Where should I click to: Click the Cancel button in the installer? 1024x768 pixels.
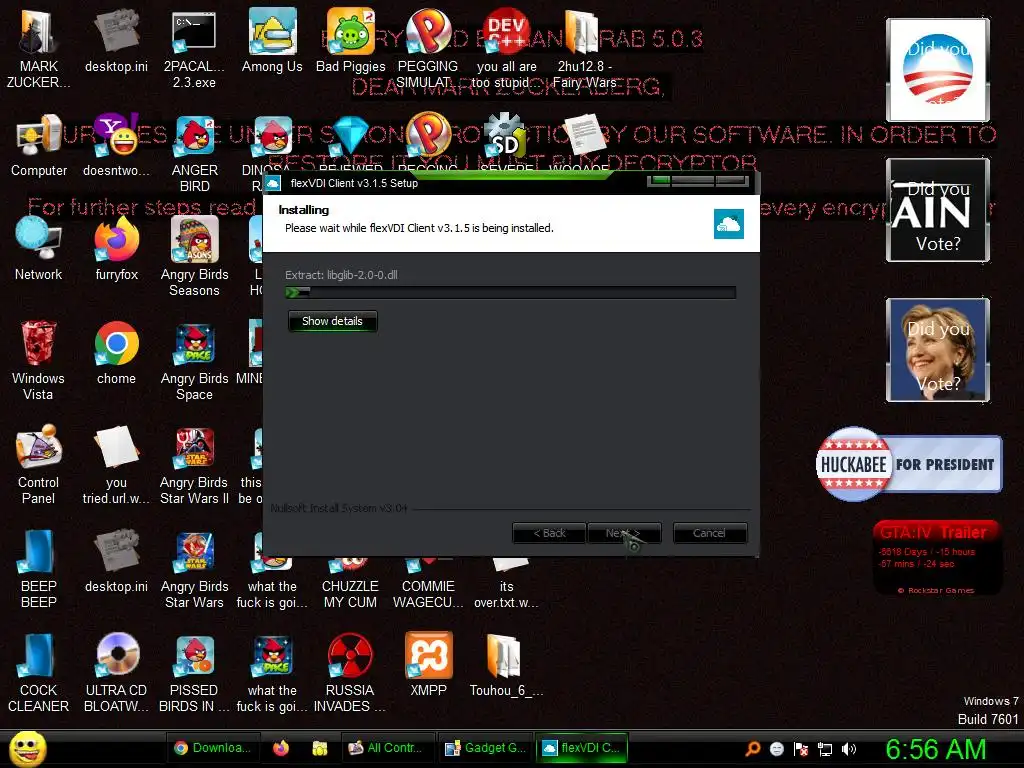pos(710,533)
